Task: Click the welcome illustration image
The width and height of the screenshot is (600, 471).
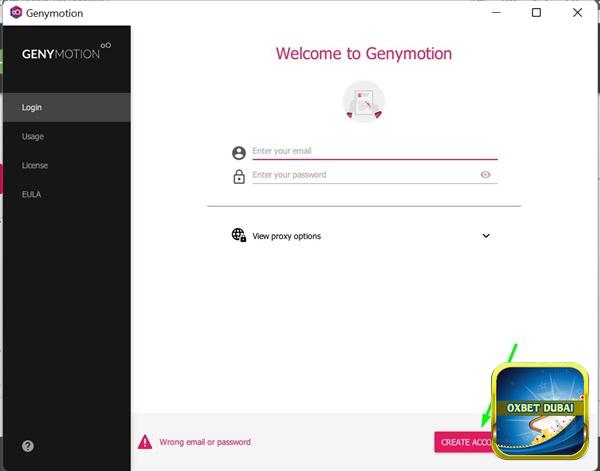Action: click(364, 101)
